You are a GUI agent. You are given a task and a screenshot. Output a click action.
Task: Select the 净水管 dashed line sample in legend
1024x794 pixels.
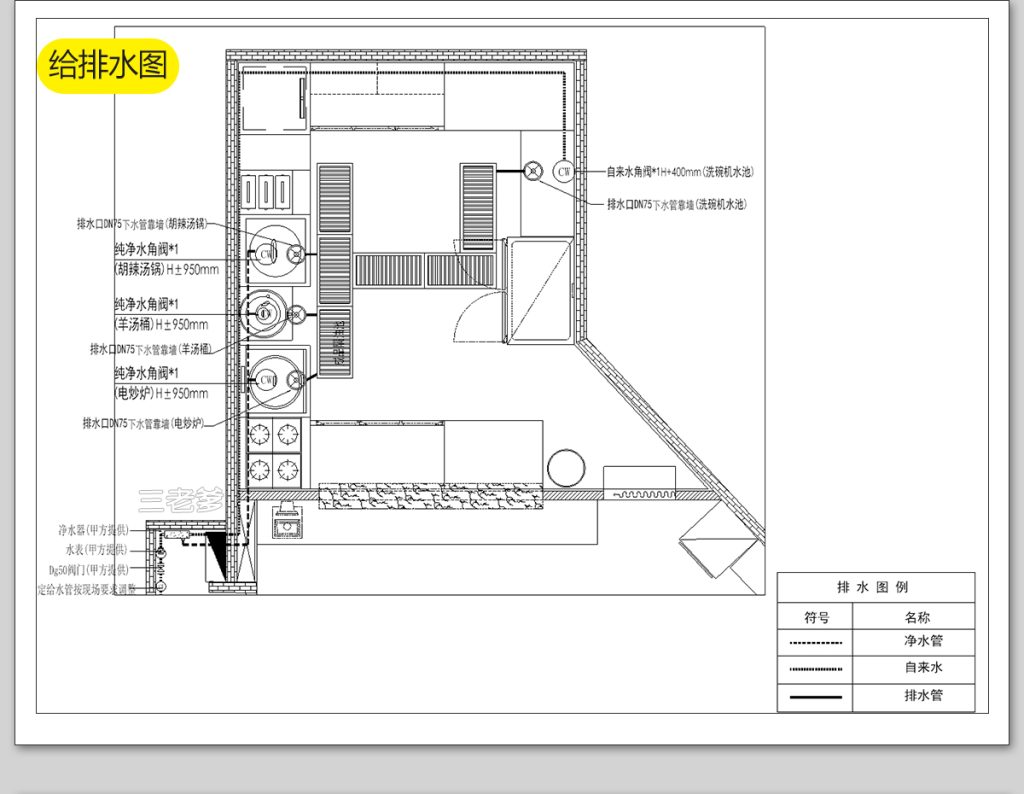(x=815, y=643)
